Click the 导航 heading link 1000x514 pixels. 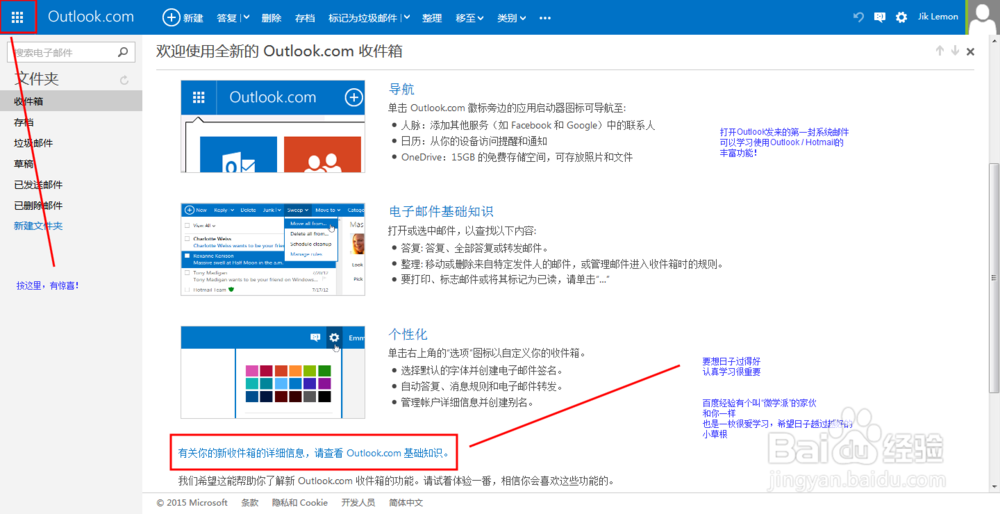(x=401, y=89)
